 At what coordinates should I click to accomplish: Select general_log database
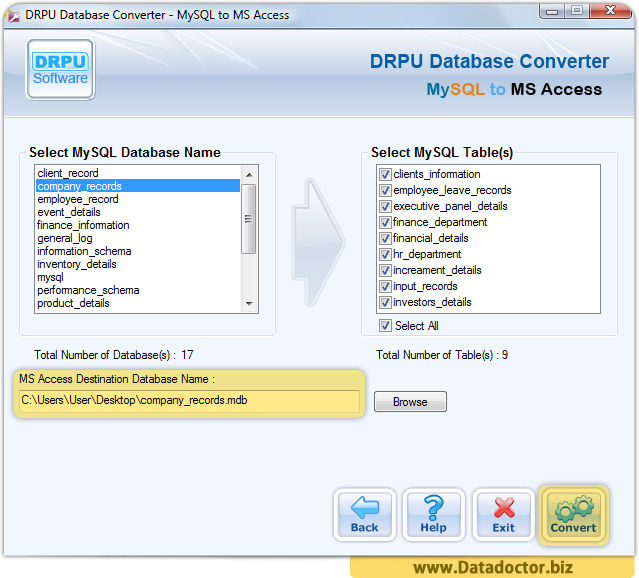tap(138, 238)
